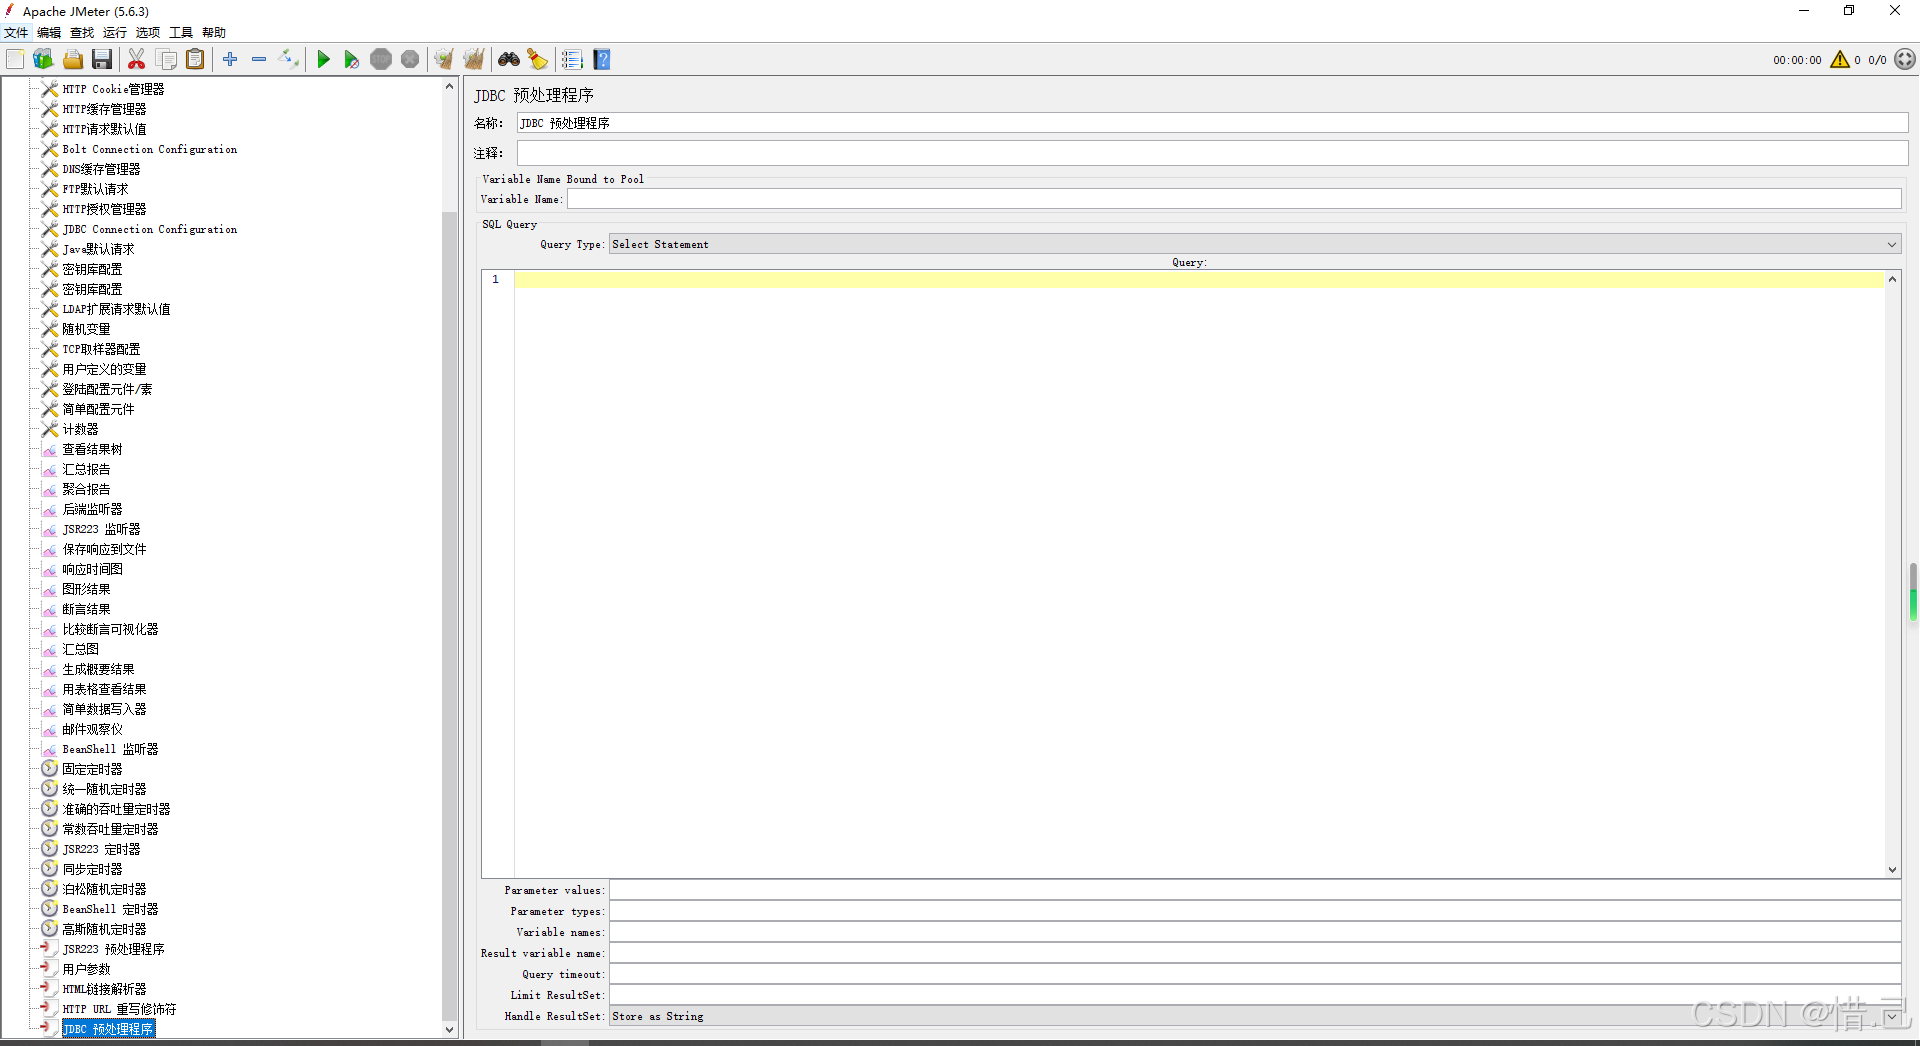The width and height of the screenshot is (1920, 1046).
Task: Click Start without pauses icon
Action: point(351,60)
